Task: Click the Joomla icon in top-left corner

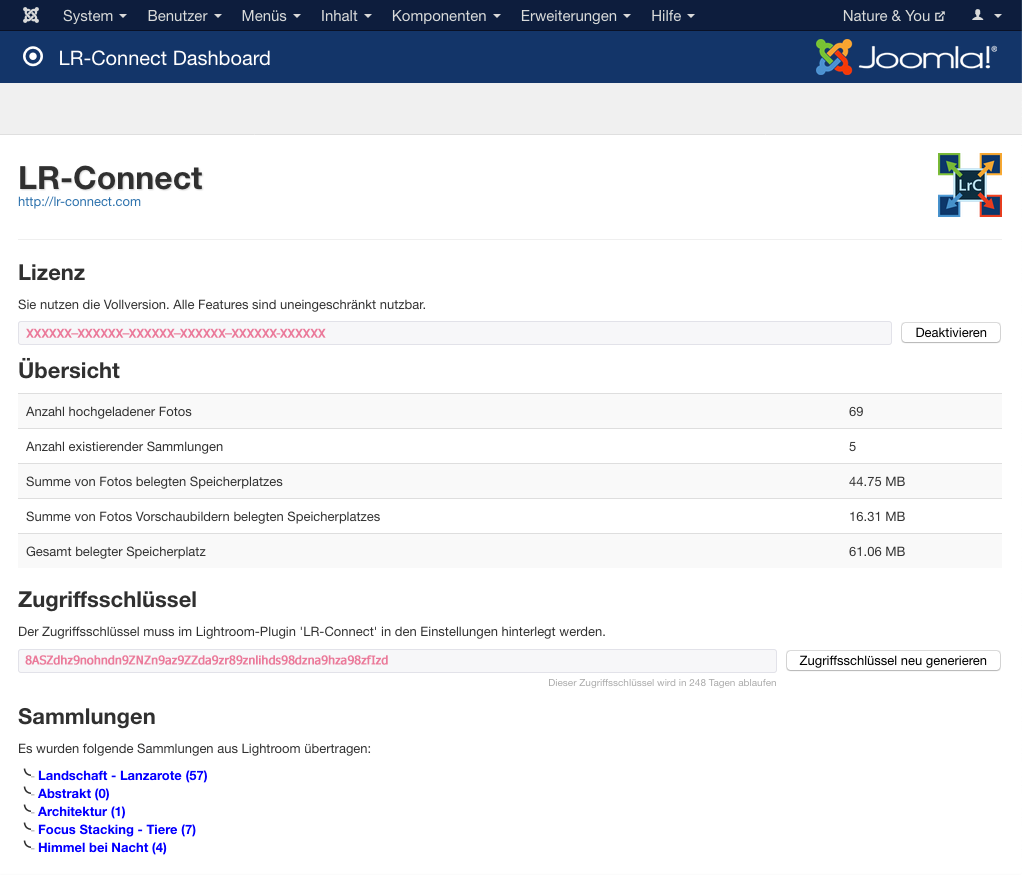Action: coord(30,16)
